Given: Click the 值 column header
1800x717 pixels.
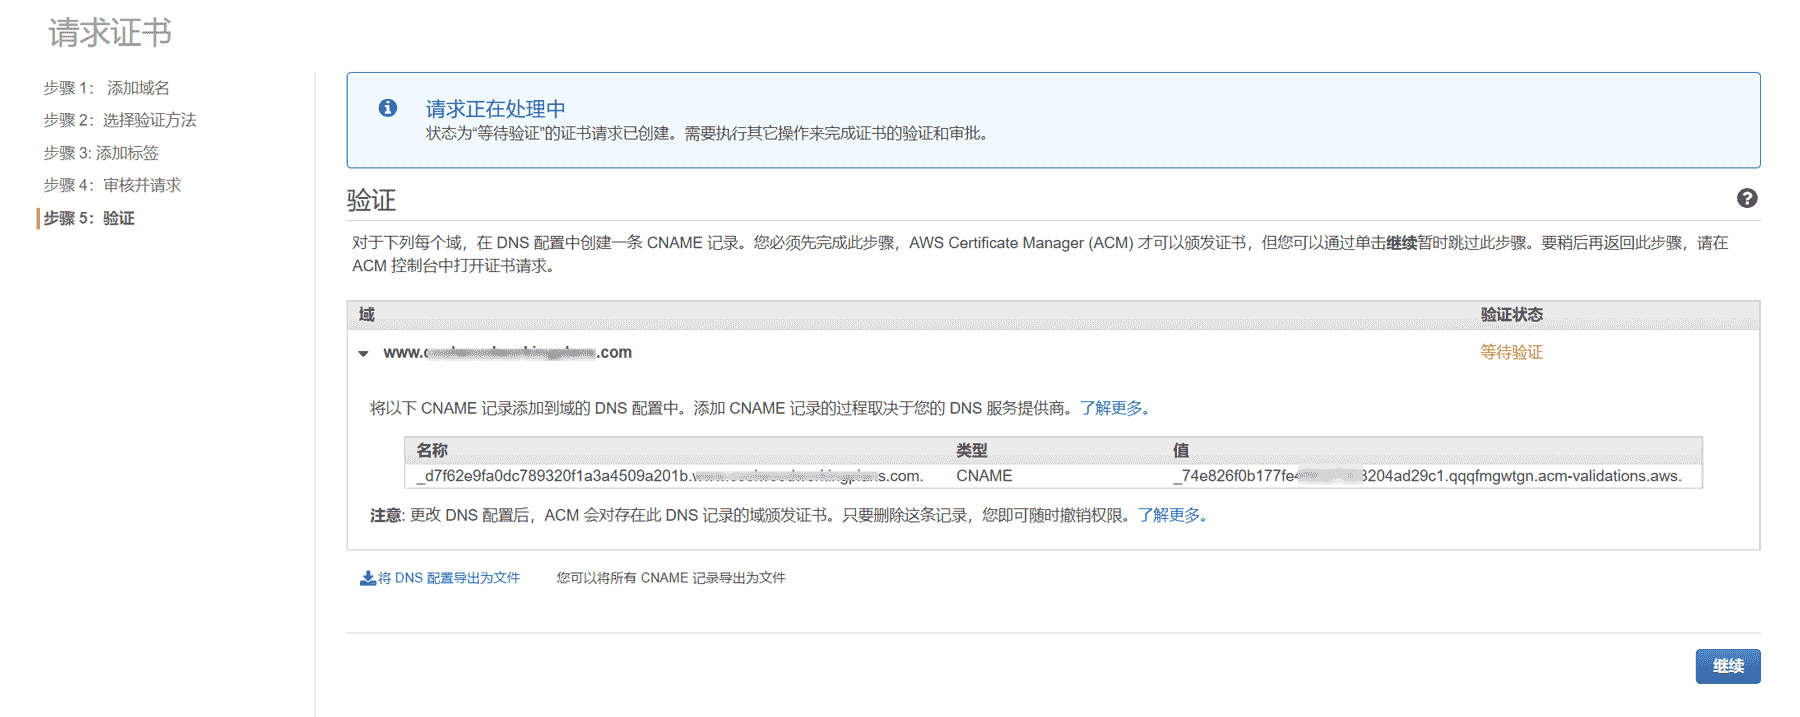Looking at the screenshot, I should pyautogui.click(x=1181, y=450).
